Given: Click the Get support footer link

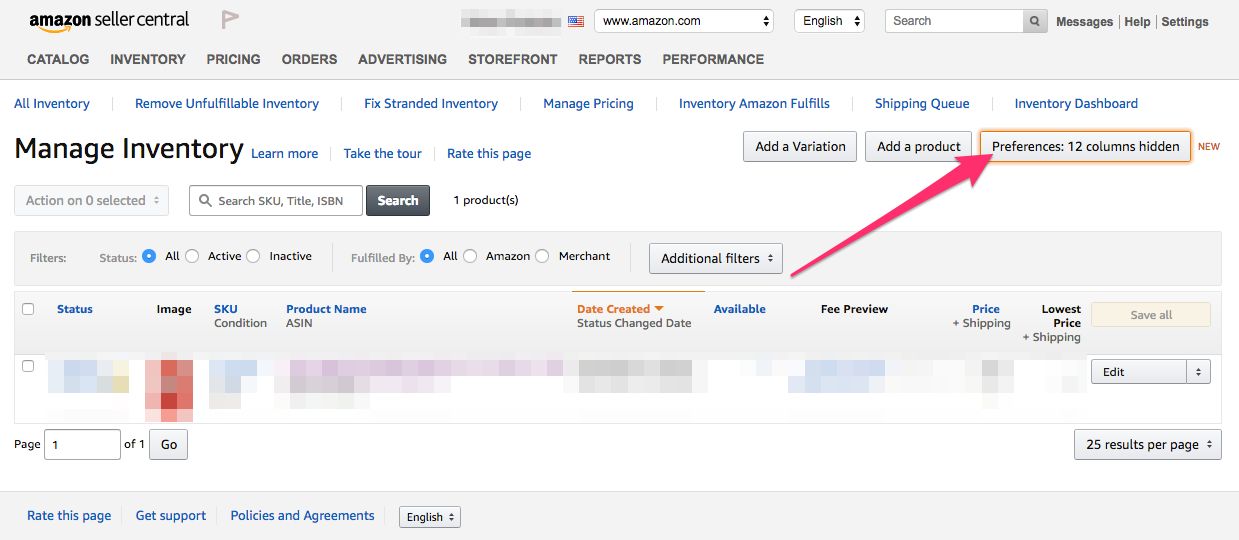Looking at the screenshot, I should point(171,515).
